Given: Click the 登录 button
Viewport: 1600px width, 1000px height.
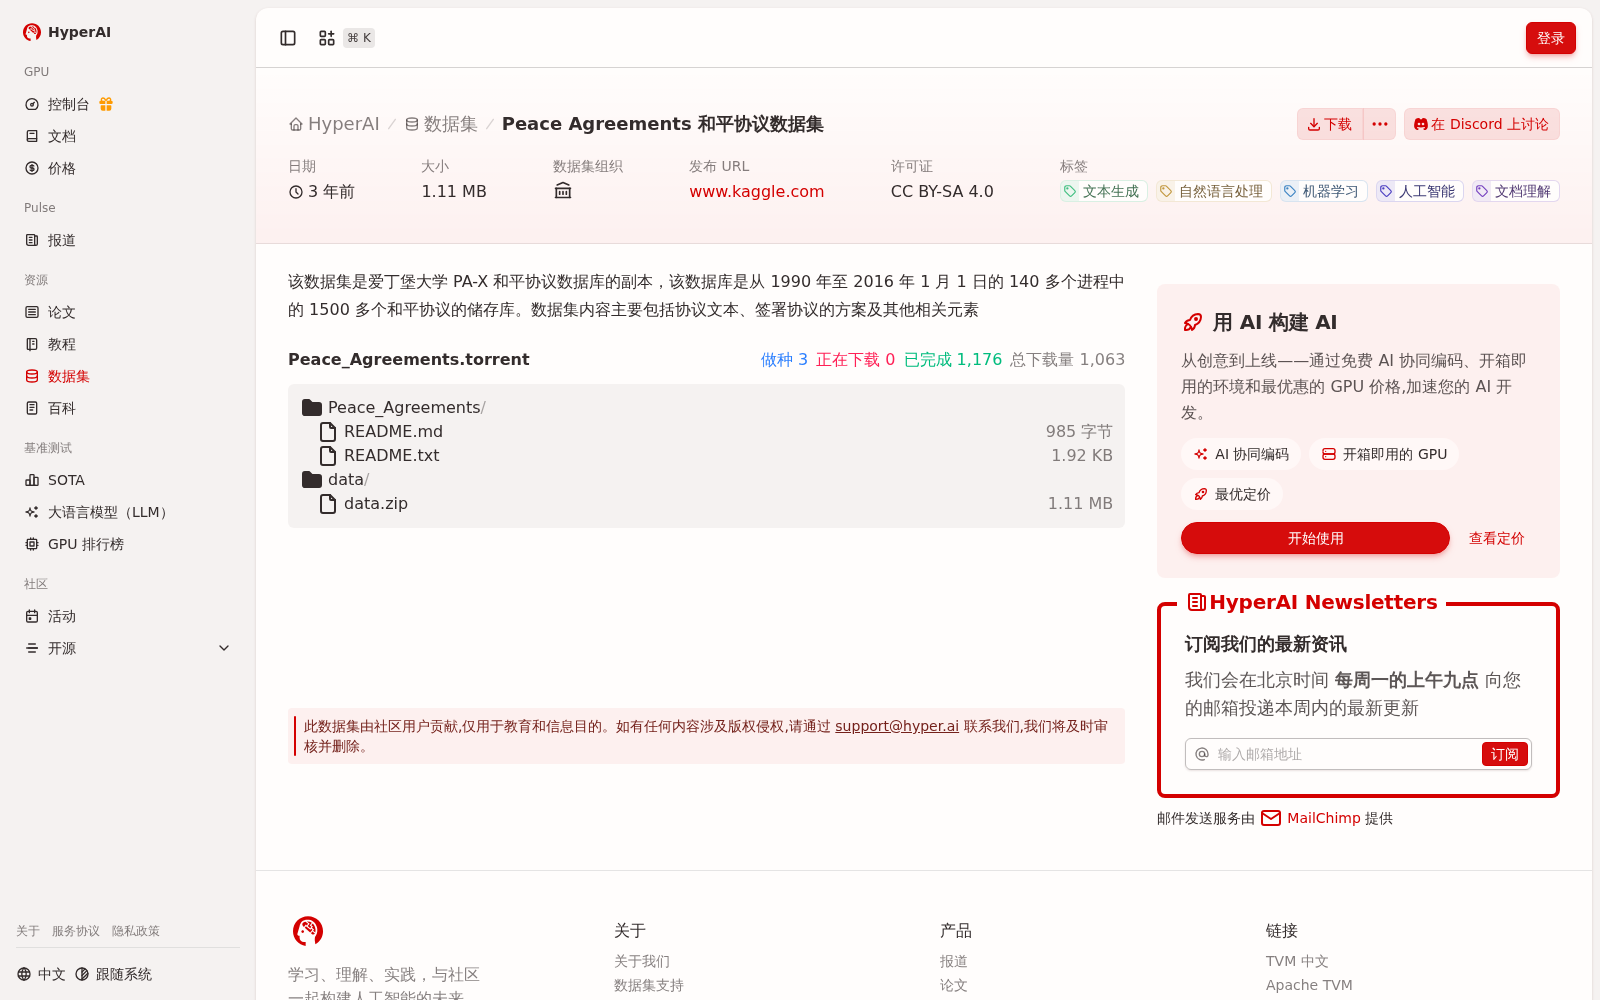Looking at the screenshot, I should (1550, 38).
